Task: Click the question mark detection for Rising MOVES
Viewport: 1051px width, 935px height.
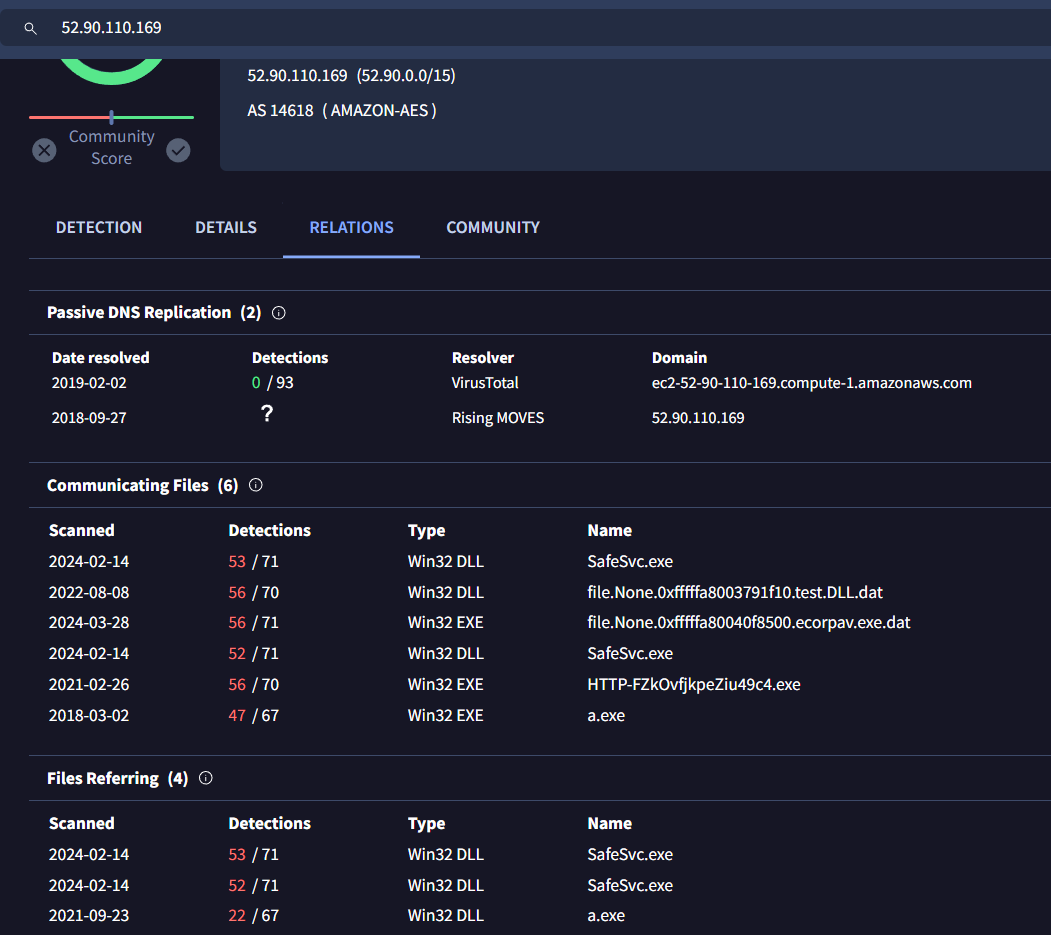Action: click(x=266, y=414)
